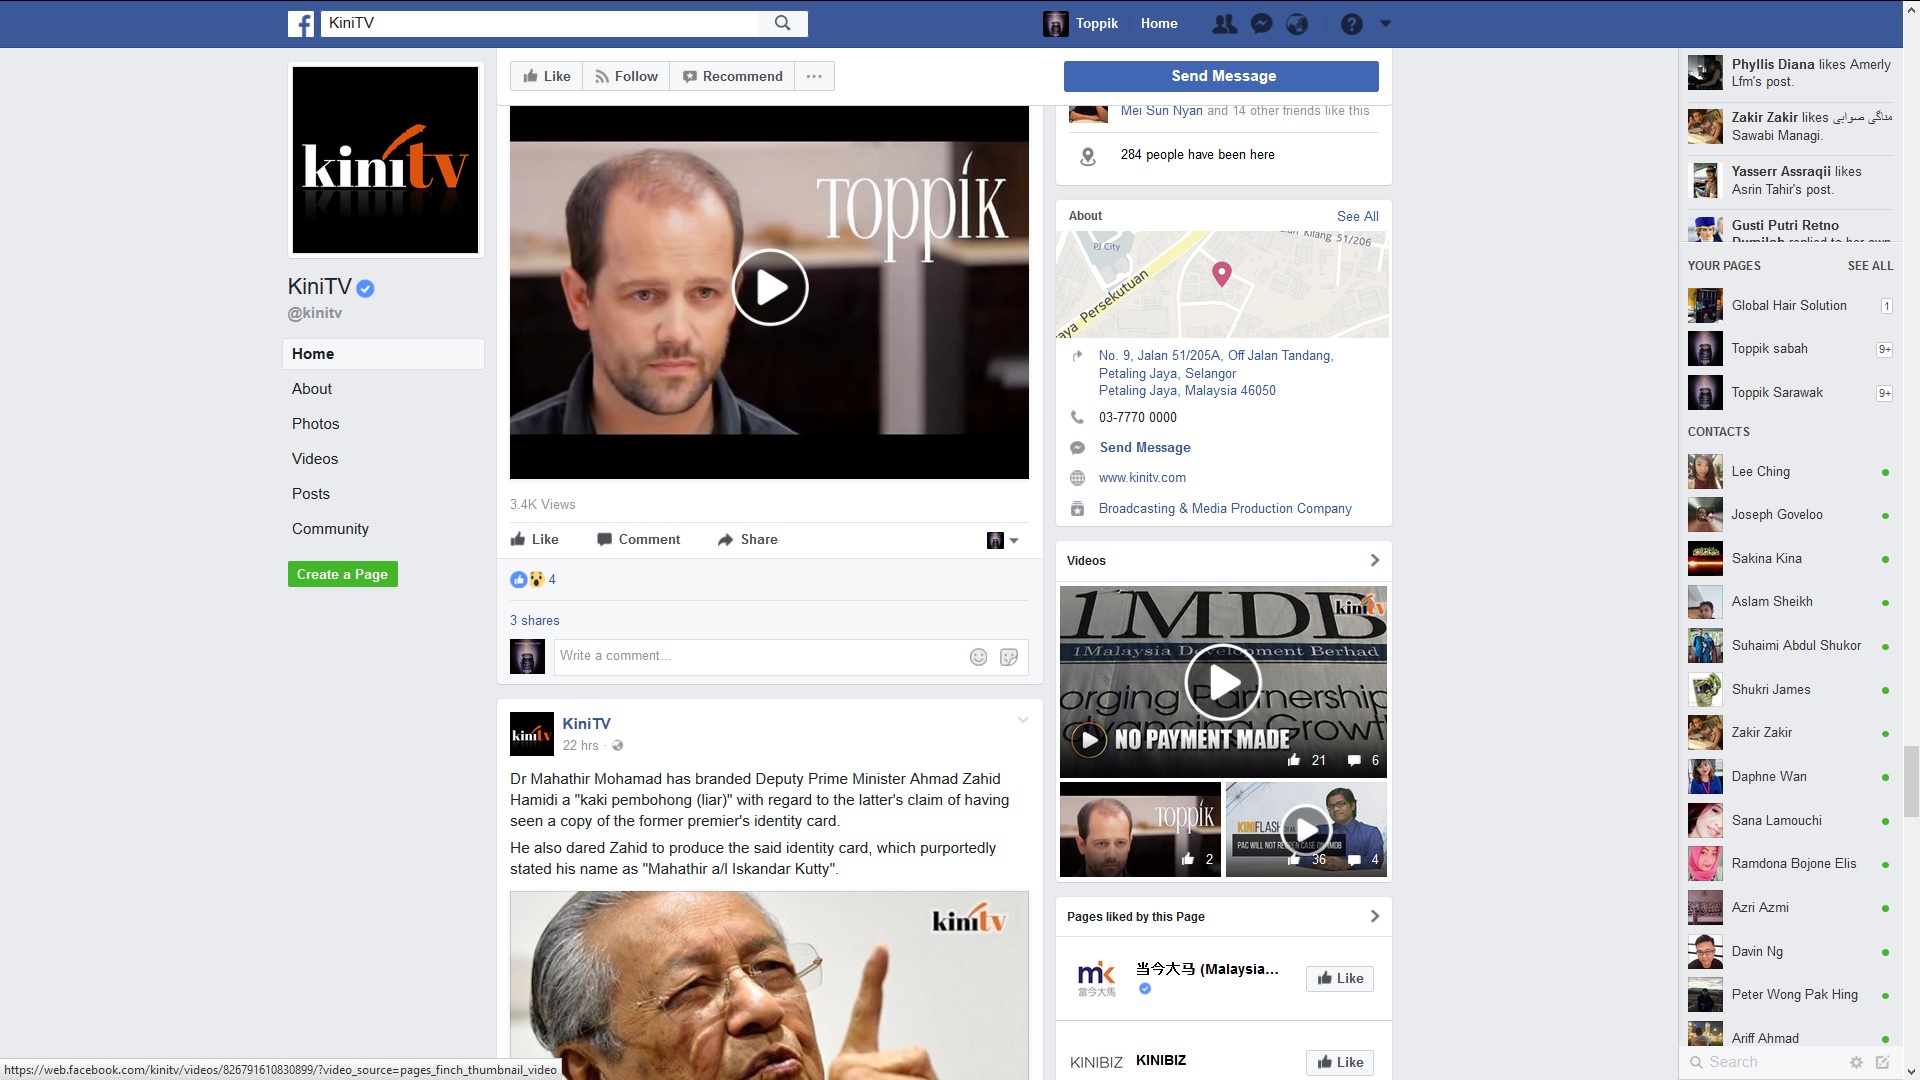Open Friend Requests icon
Screen dimensions: 1920x1080
click(1224, 24)
